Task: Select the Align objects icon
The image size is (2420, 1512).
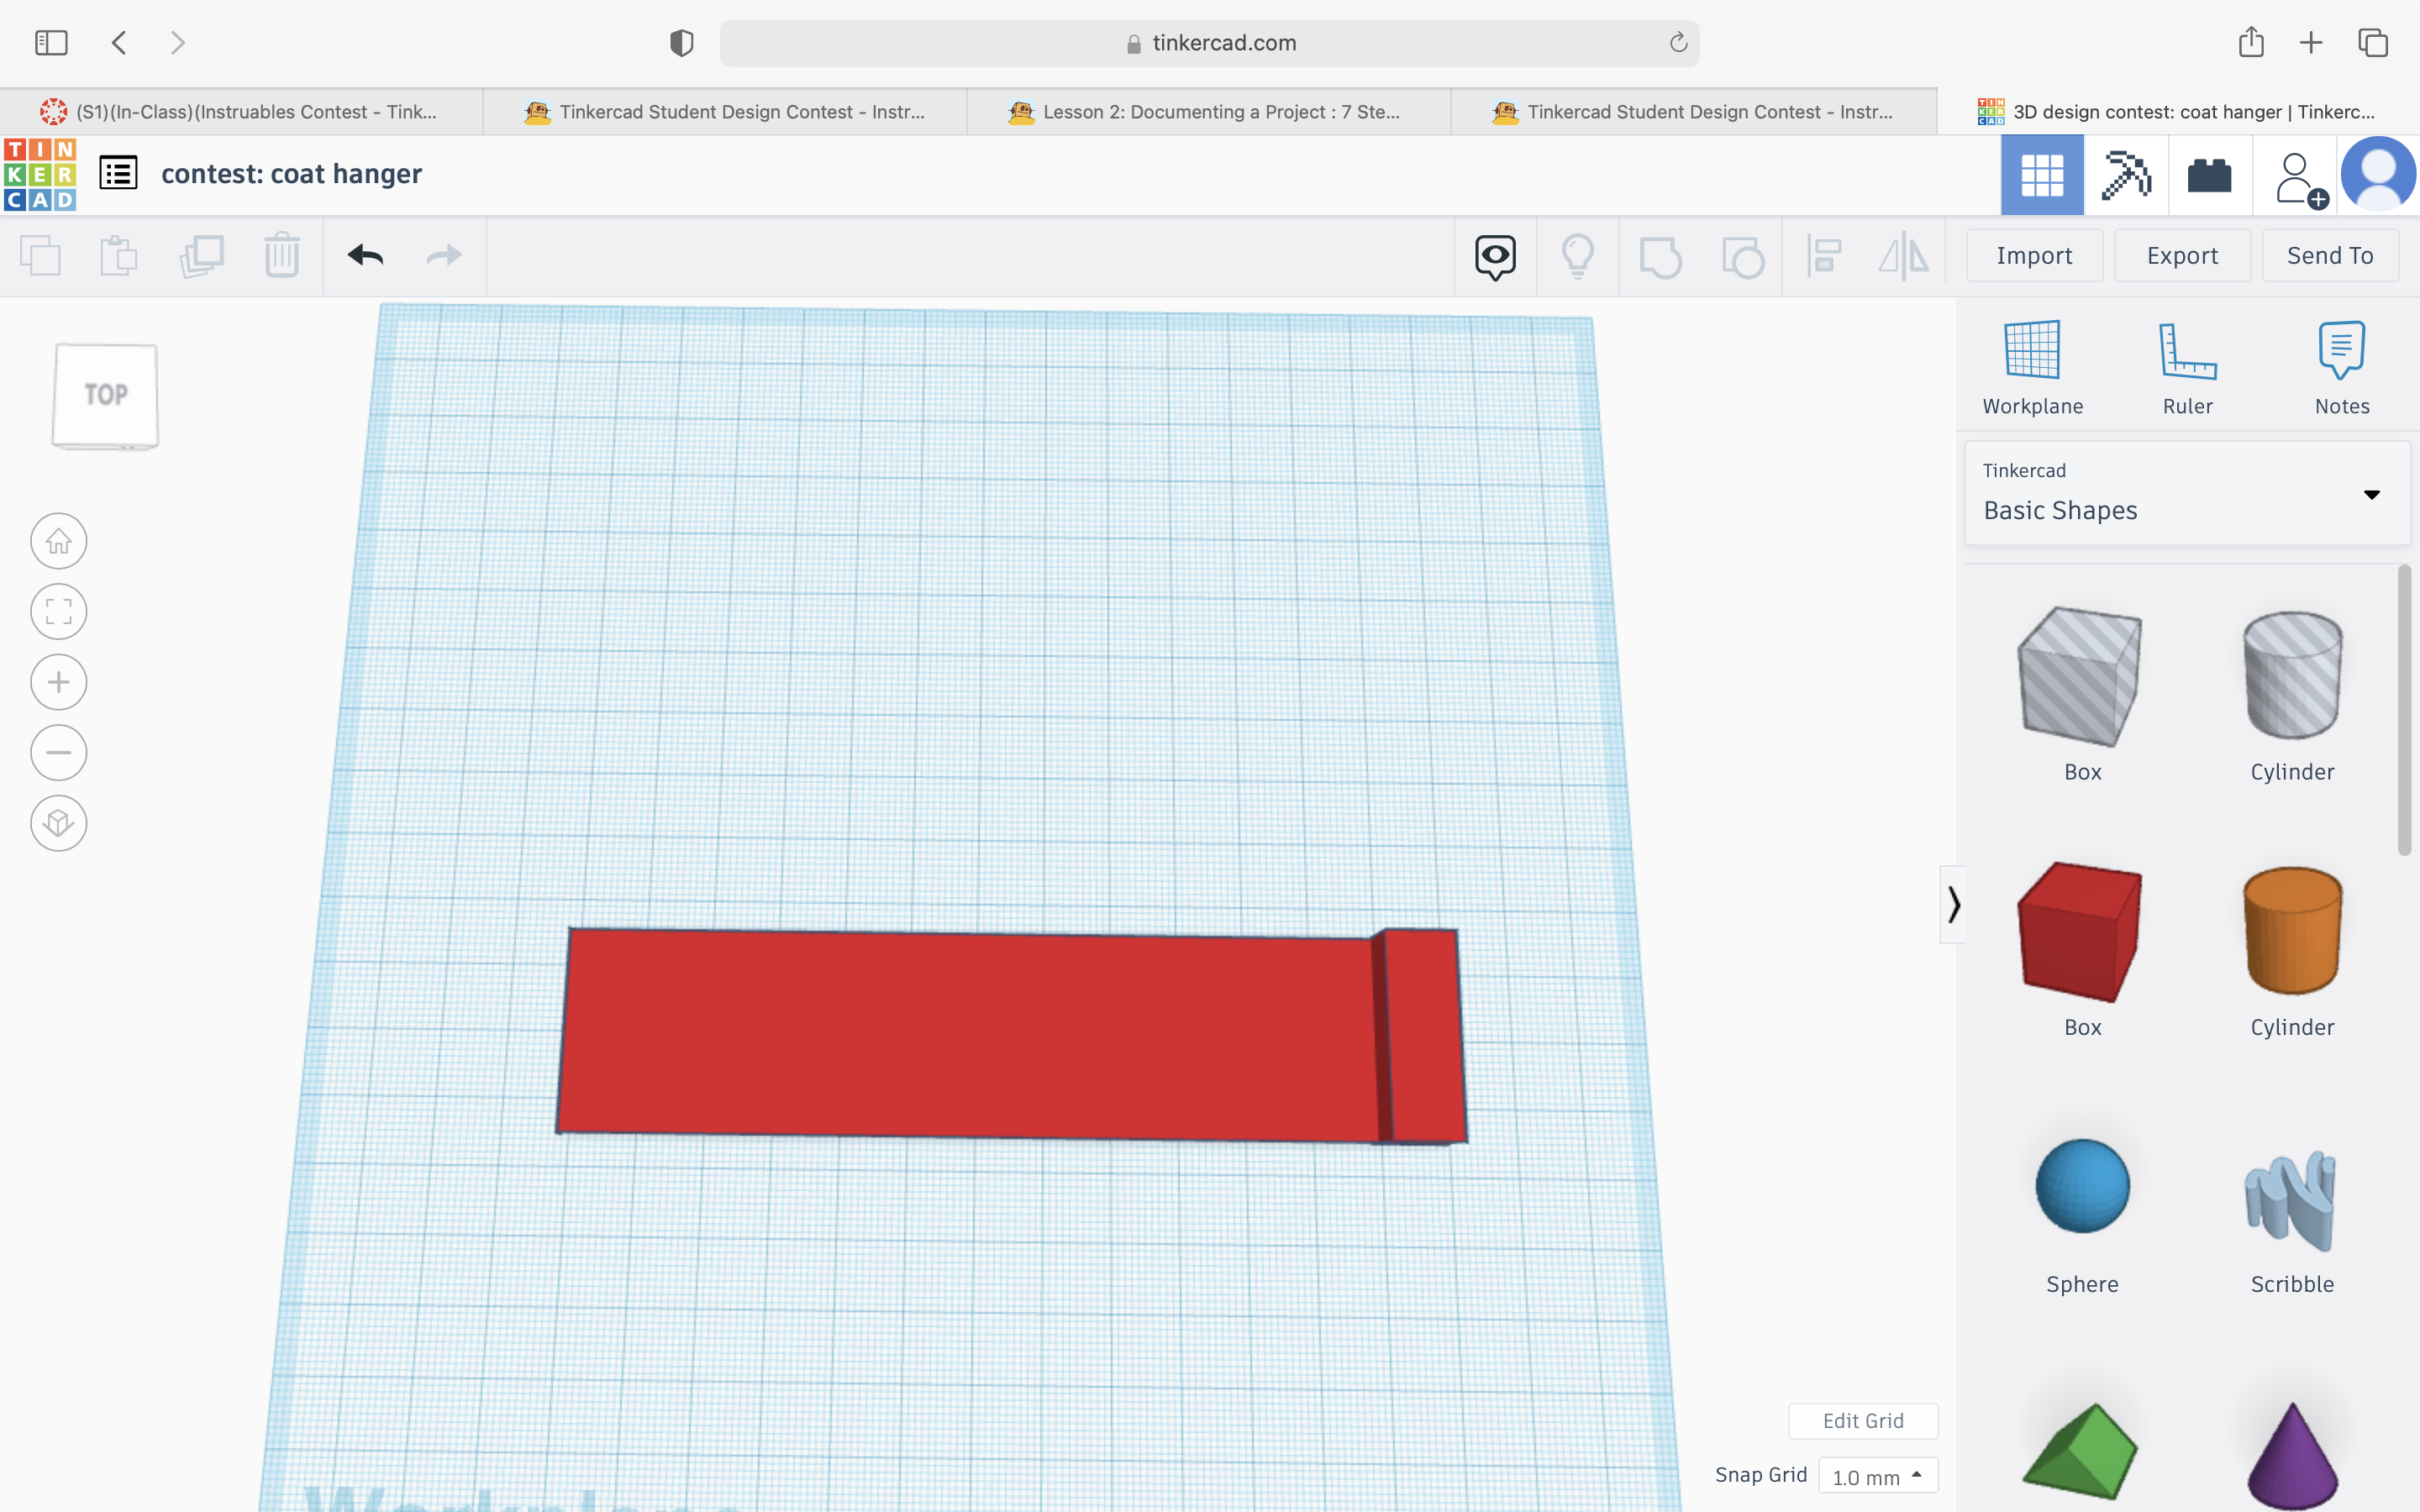Action: 1824,256
